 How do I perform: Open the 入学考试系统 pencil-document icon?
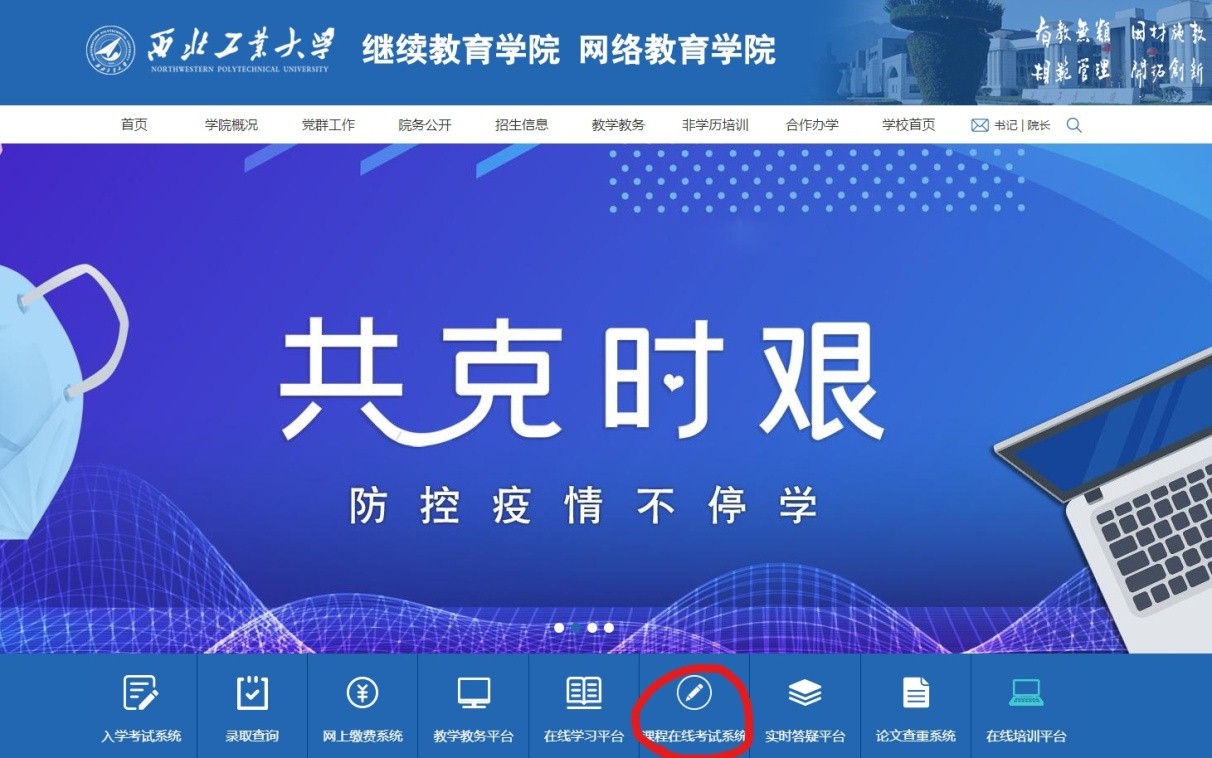[139, 690]
